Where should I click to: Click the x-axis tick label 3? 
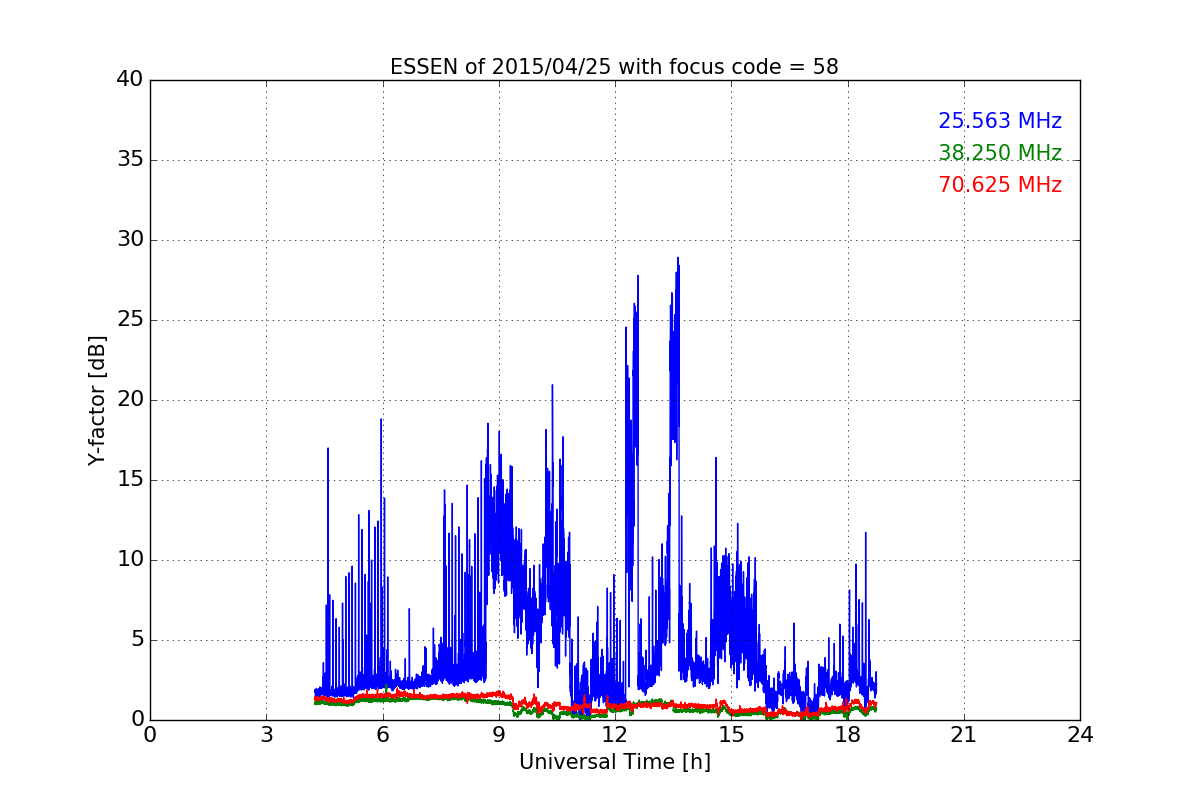click(x=266, y=735)
